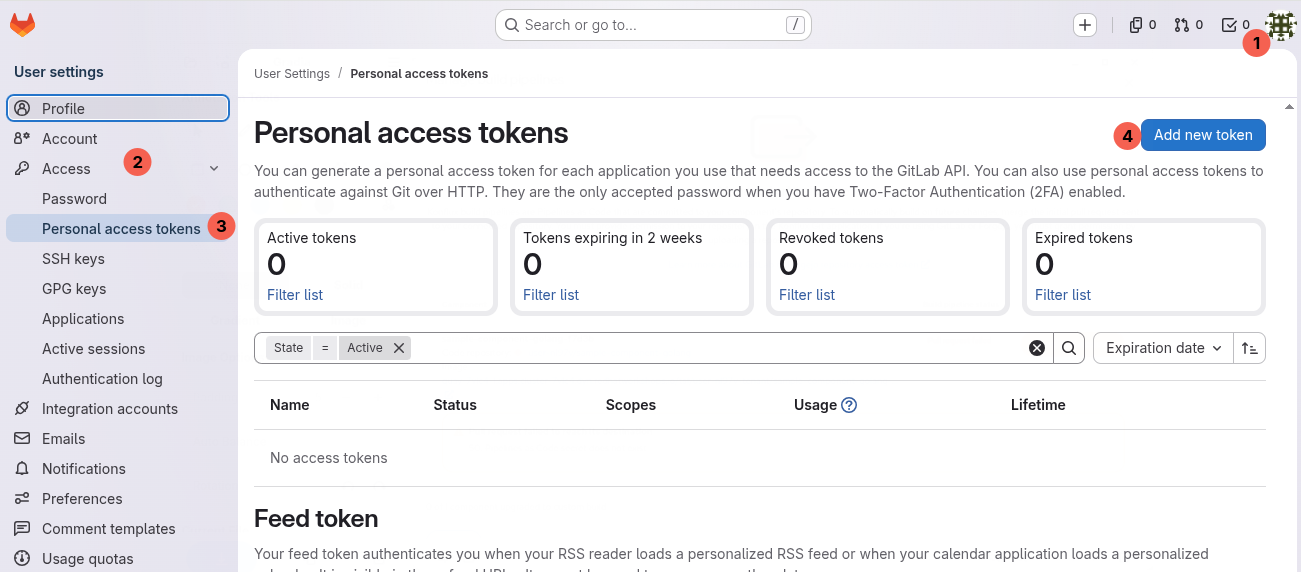Open Notifications settings text link

click(x=84, y=468)
